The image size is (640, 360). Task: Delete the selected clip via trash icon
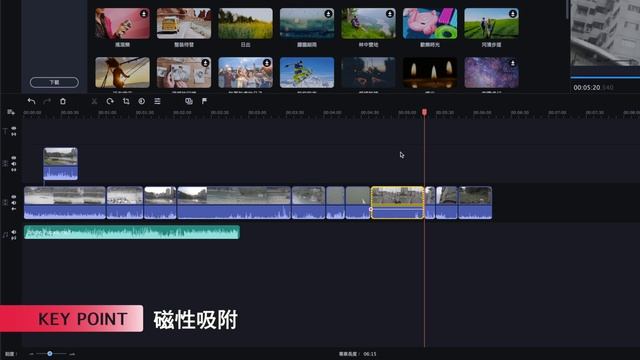point(63,101)
